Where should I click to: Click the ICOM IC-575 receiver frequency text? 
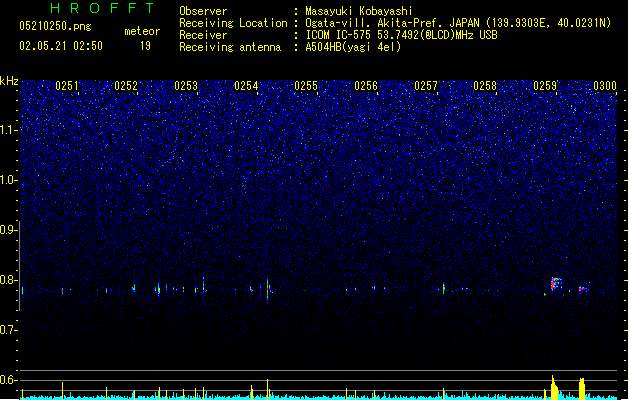[x=402, y=35]
